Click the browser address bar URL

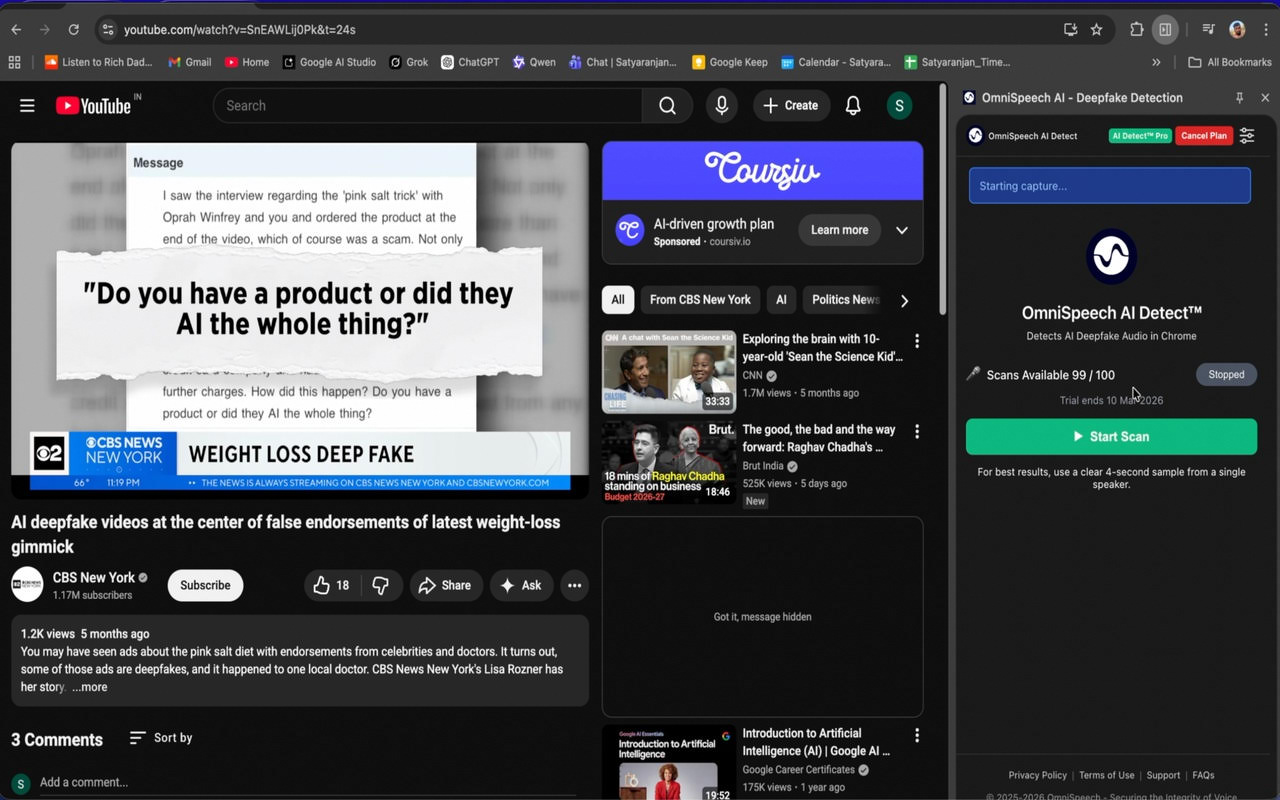click(x=239, y=30)
